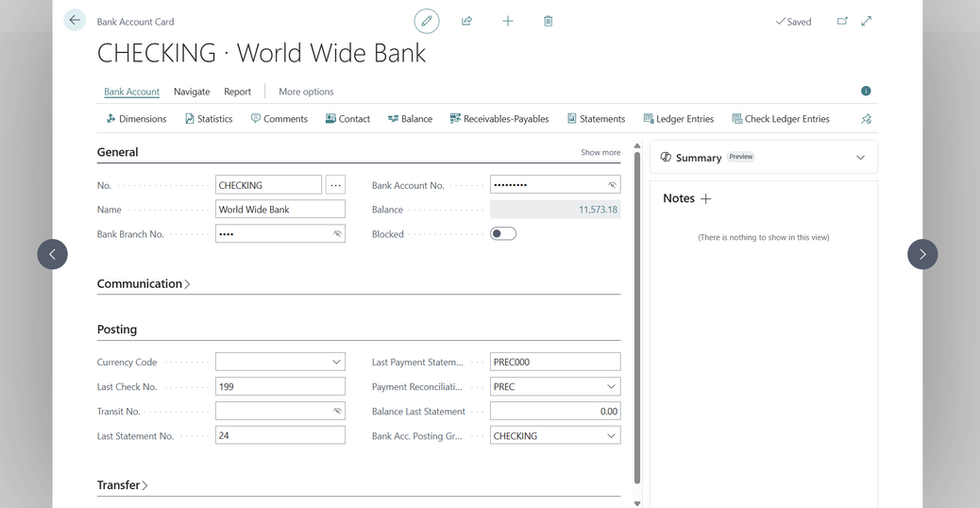
Task: Open Comments action
Action: pos(279,119)
